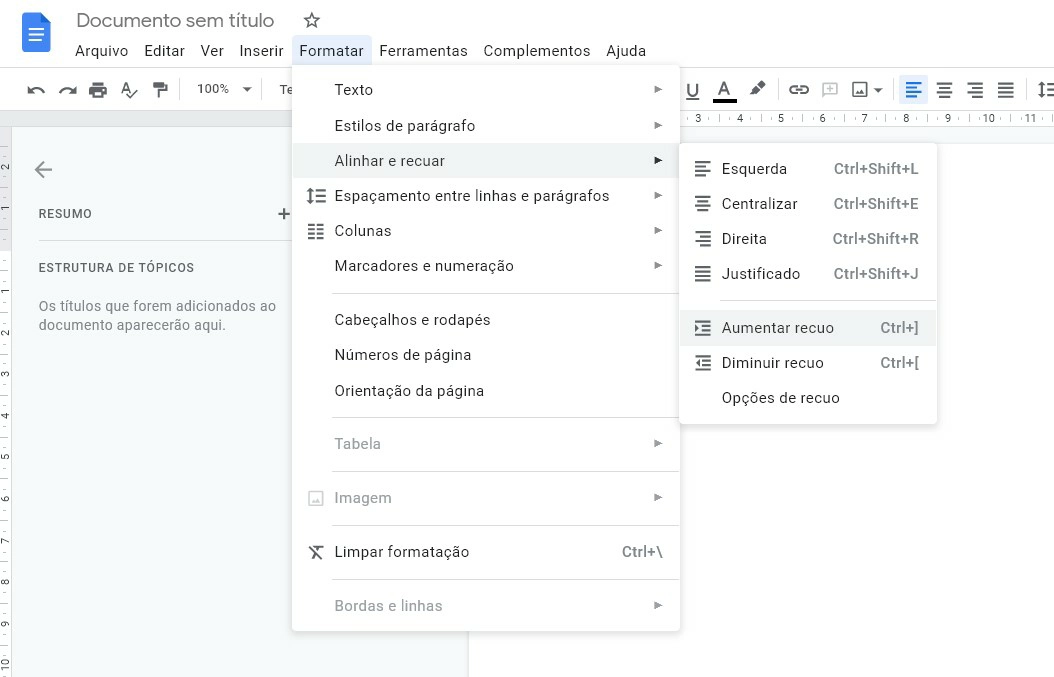Expand Espaçamento entre linhas e parágrafos
The image size is (1054, 677).
pyautogui.click(x=485, y=196)
